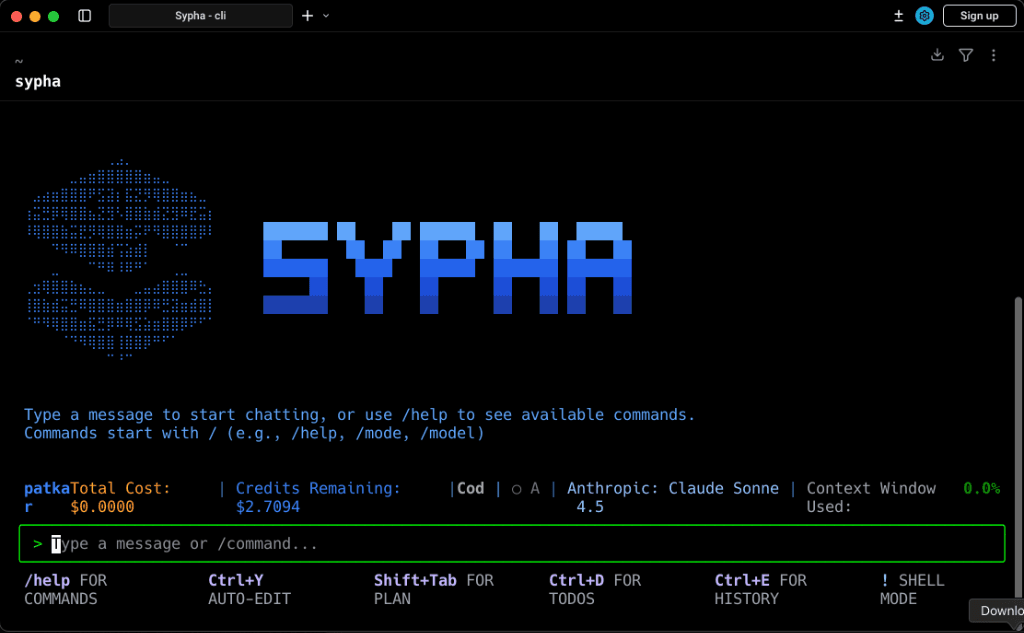
Task: Click the 'Ctrl+E' history hint
Action: click(x=742, y=580)
